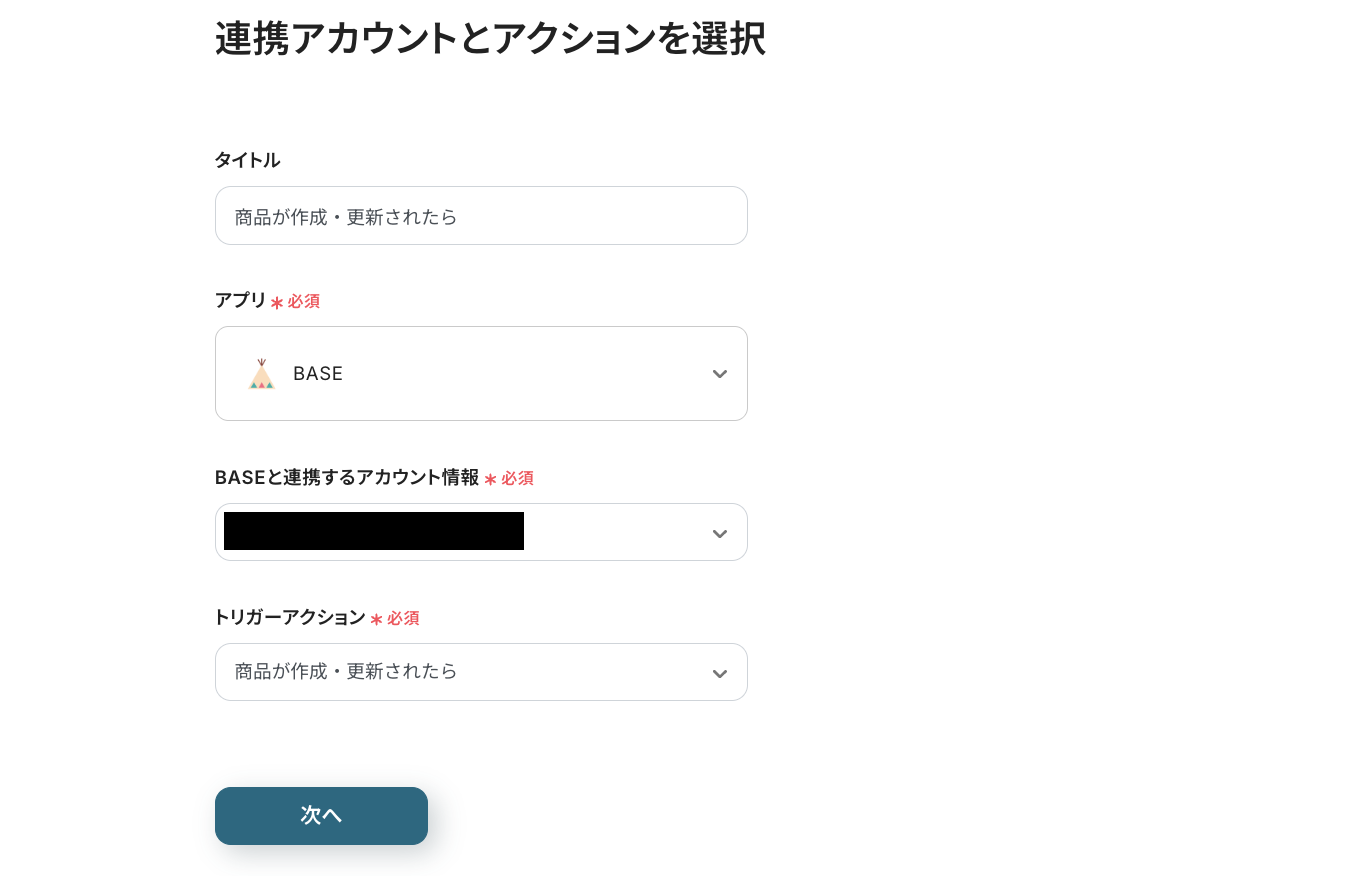Select the BASE app name in combo box

pos(318,374)
